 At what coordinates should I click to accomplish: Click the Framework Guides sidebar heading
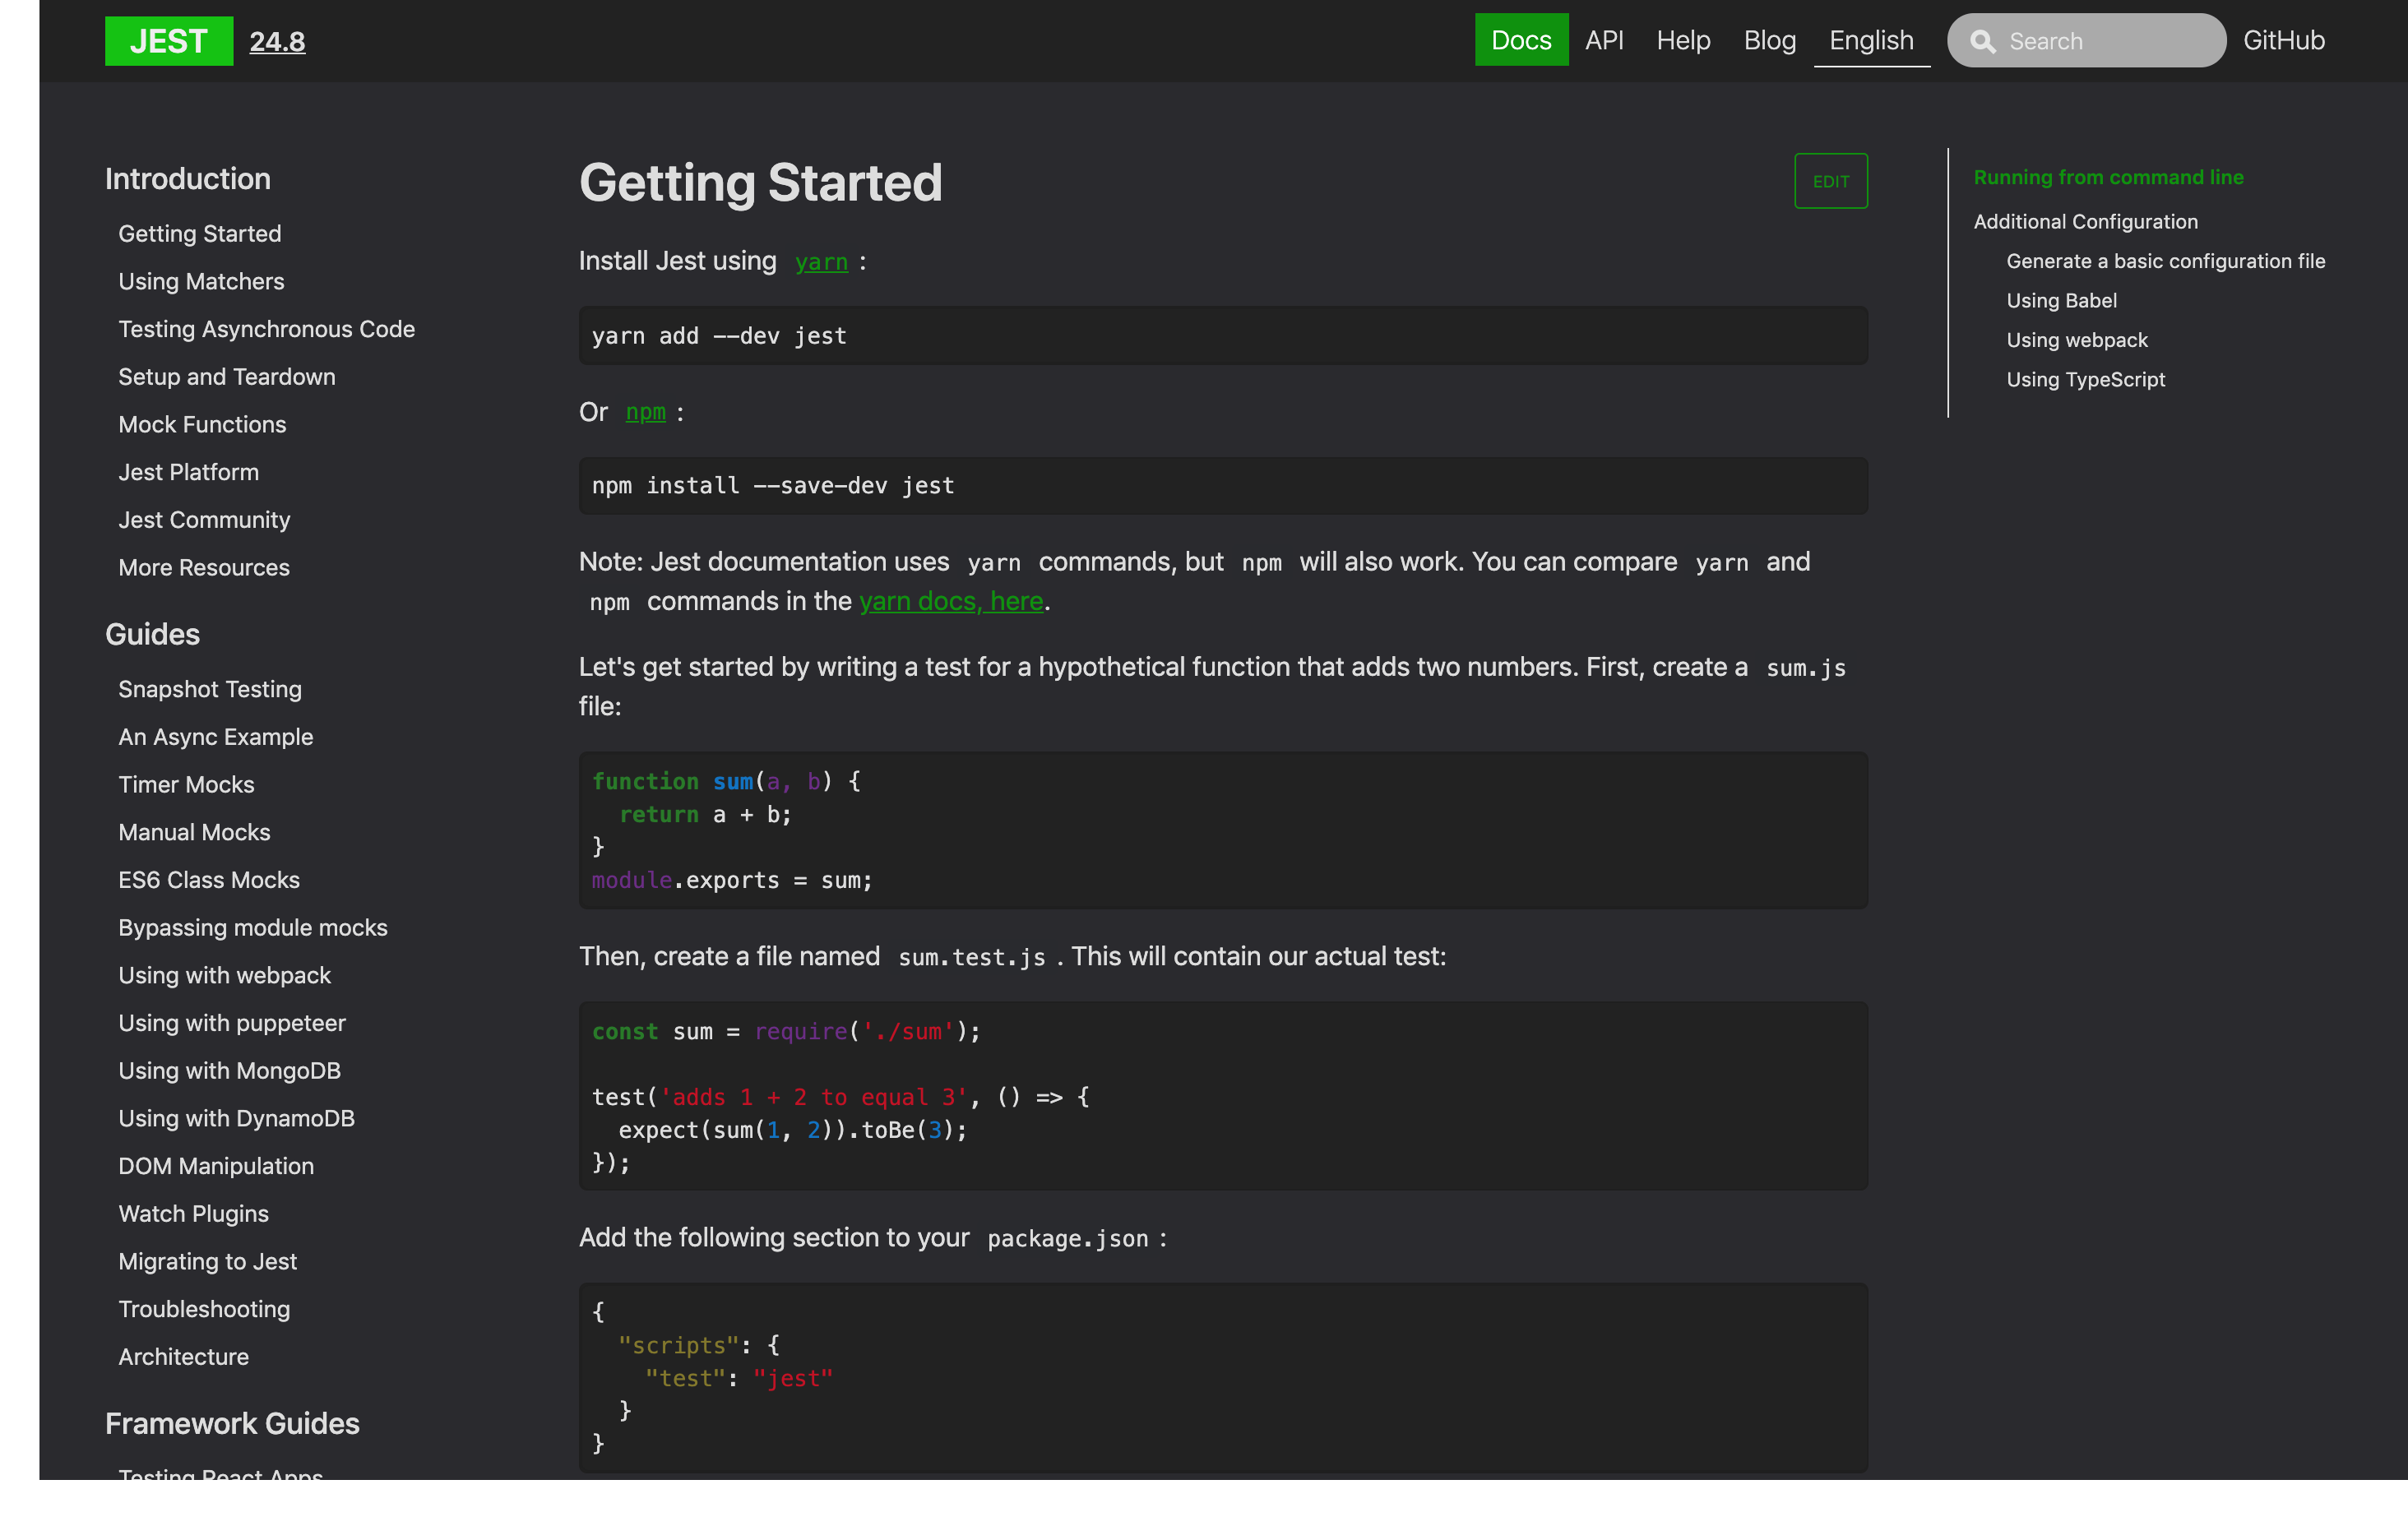[232, 1424]
